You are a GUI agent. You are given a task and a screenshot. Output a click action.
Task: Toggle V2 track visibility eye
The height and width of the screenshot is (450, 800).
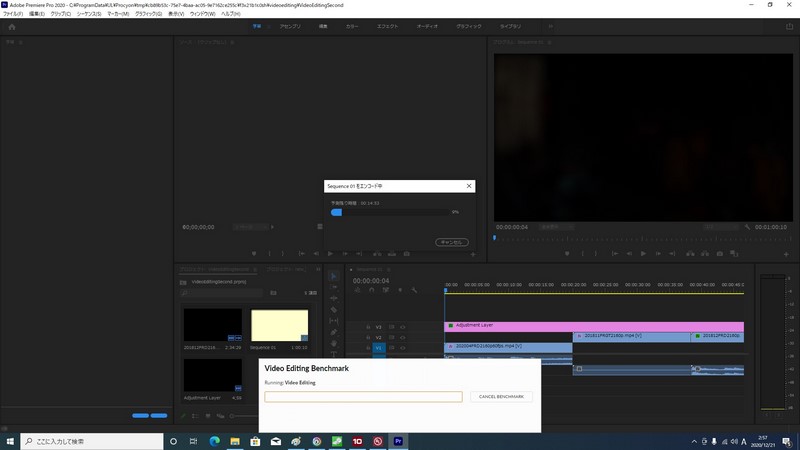coord(403,337)
